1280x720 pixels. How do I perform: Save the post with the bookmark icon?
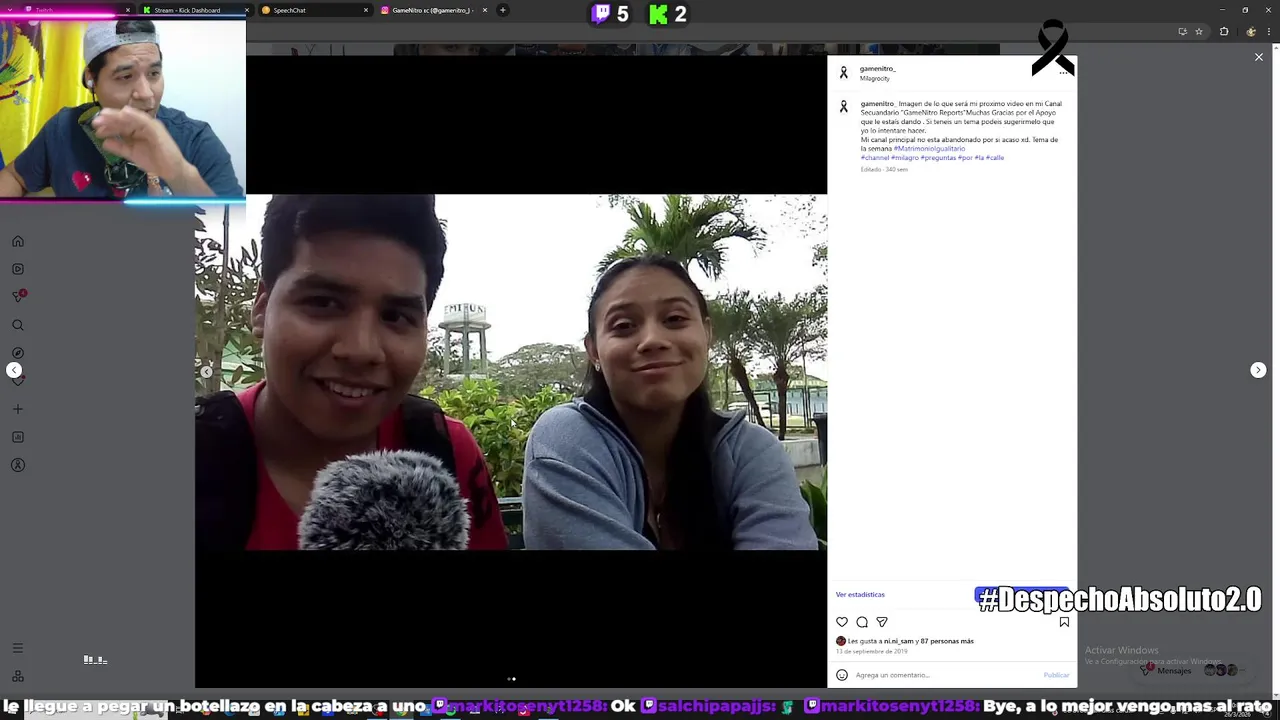[x=1064, y=622]
